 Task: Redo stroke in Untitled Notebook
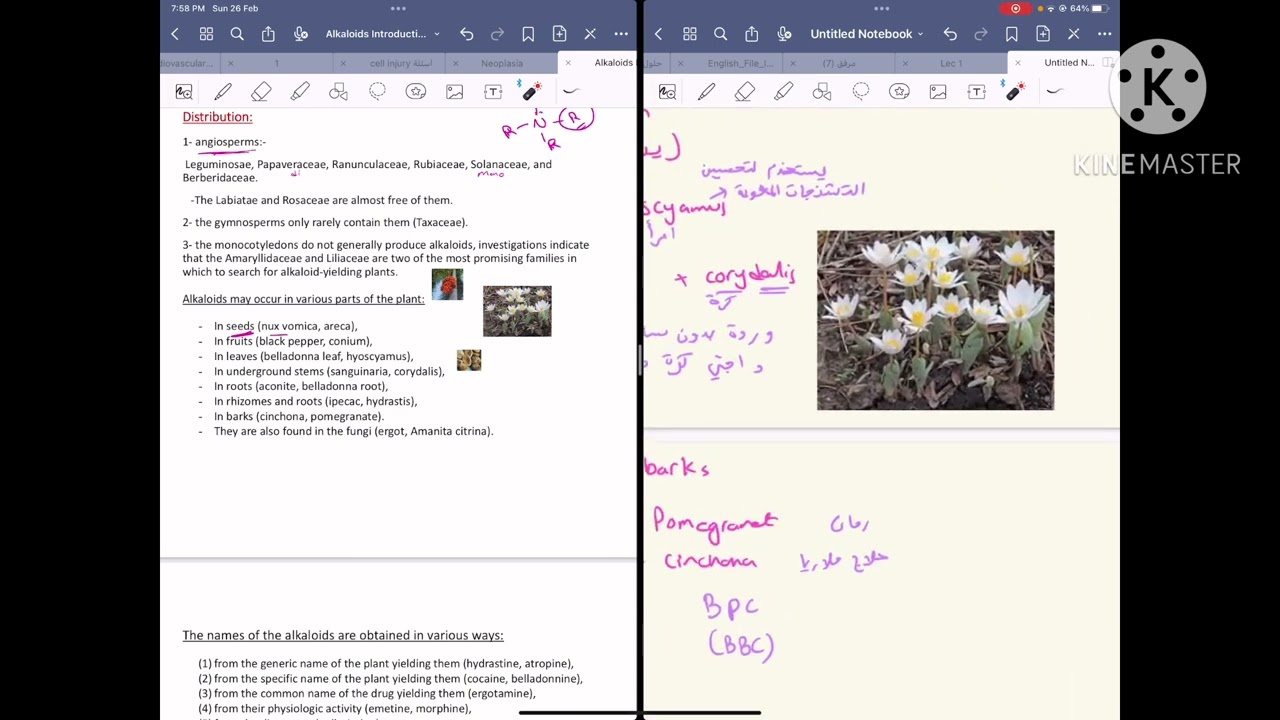point(981,34)
